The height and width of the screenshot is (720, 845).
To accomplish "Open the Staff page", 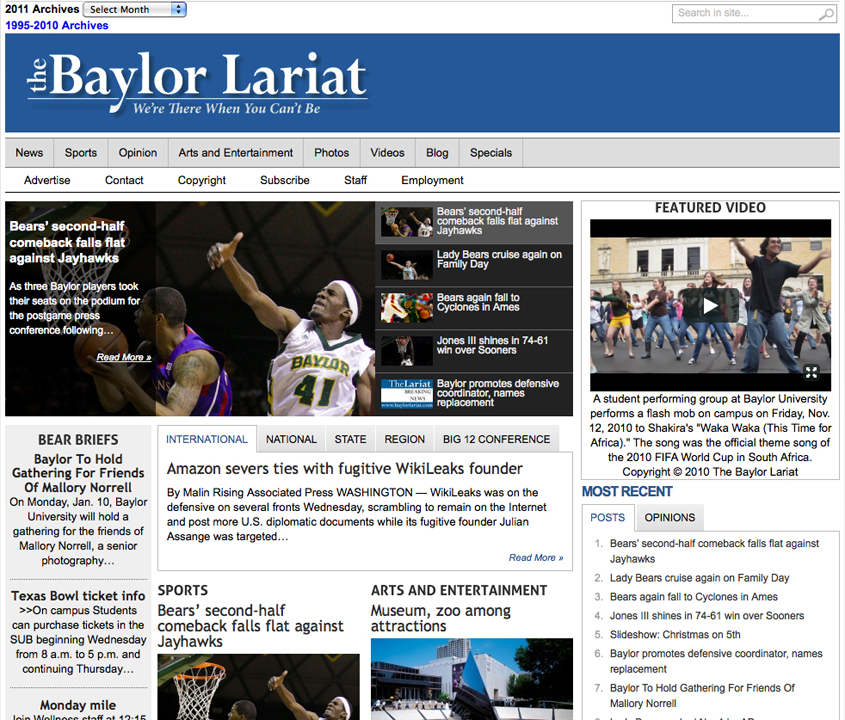I will [x=355, y=181].
